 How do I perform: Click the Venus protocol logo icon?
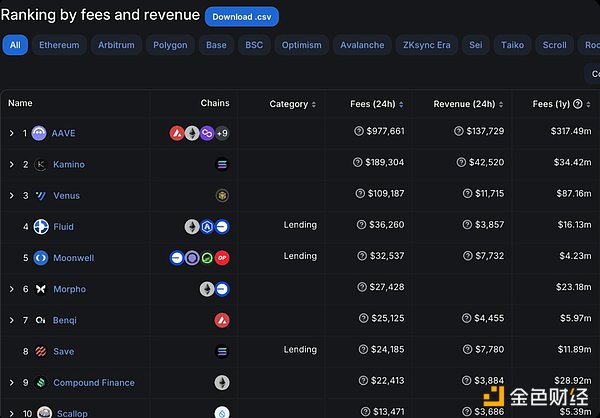(x=40, y=195)
